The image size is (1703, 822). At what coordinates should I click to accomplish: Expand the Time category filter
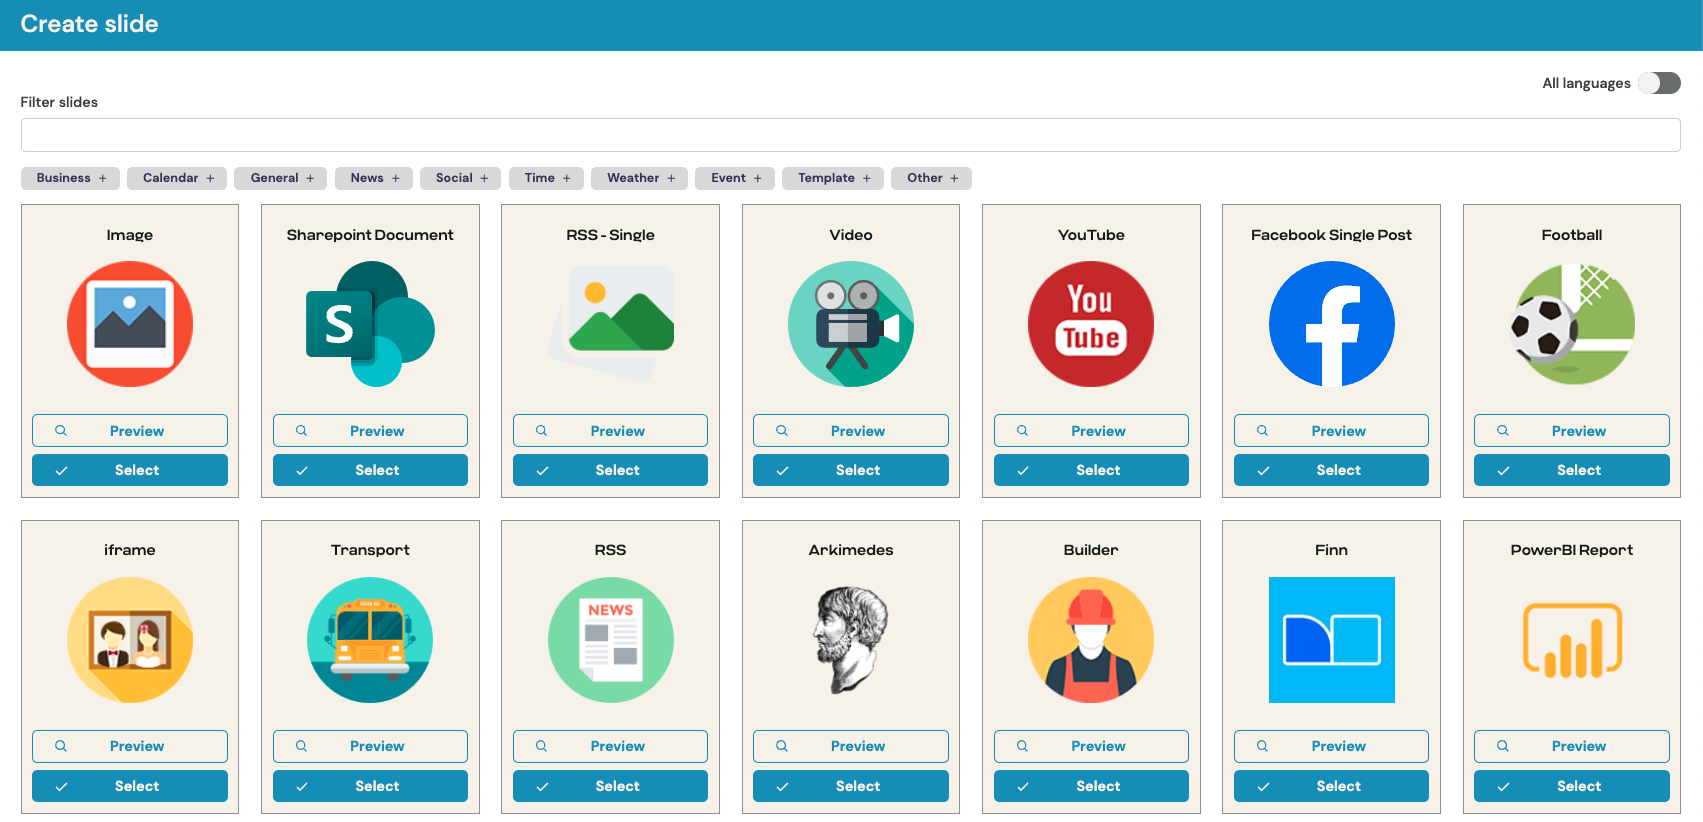pos(547,178)
